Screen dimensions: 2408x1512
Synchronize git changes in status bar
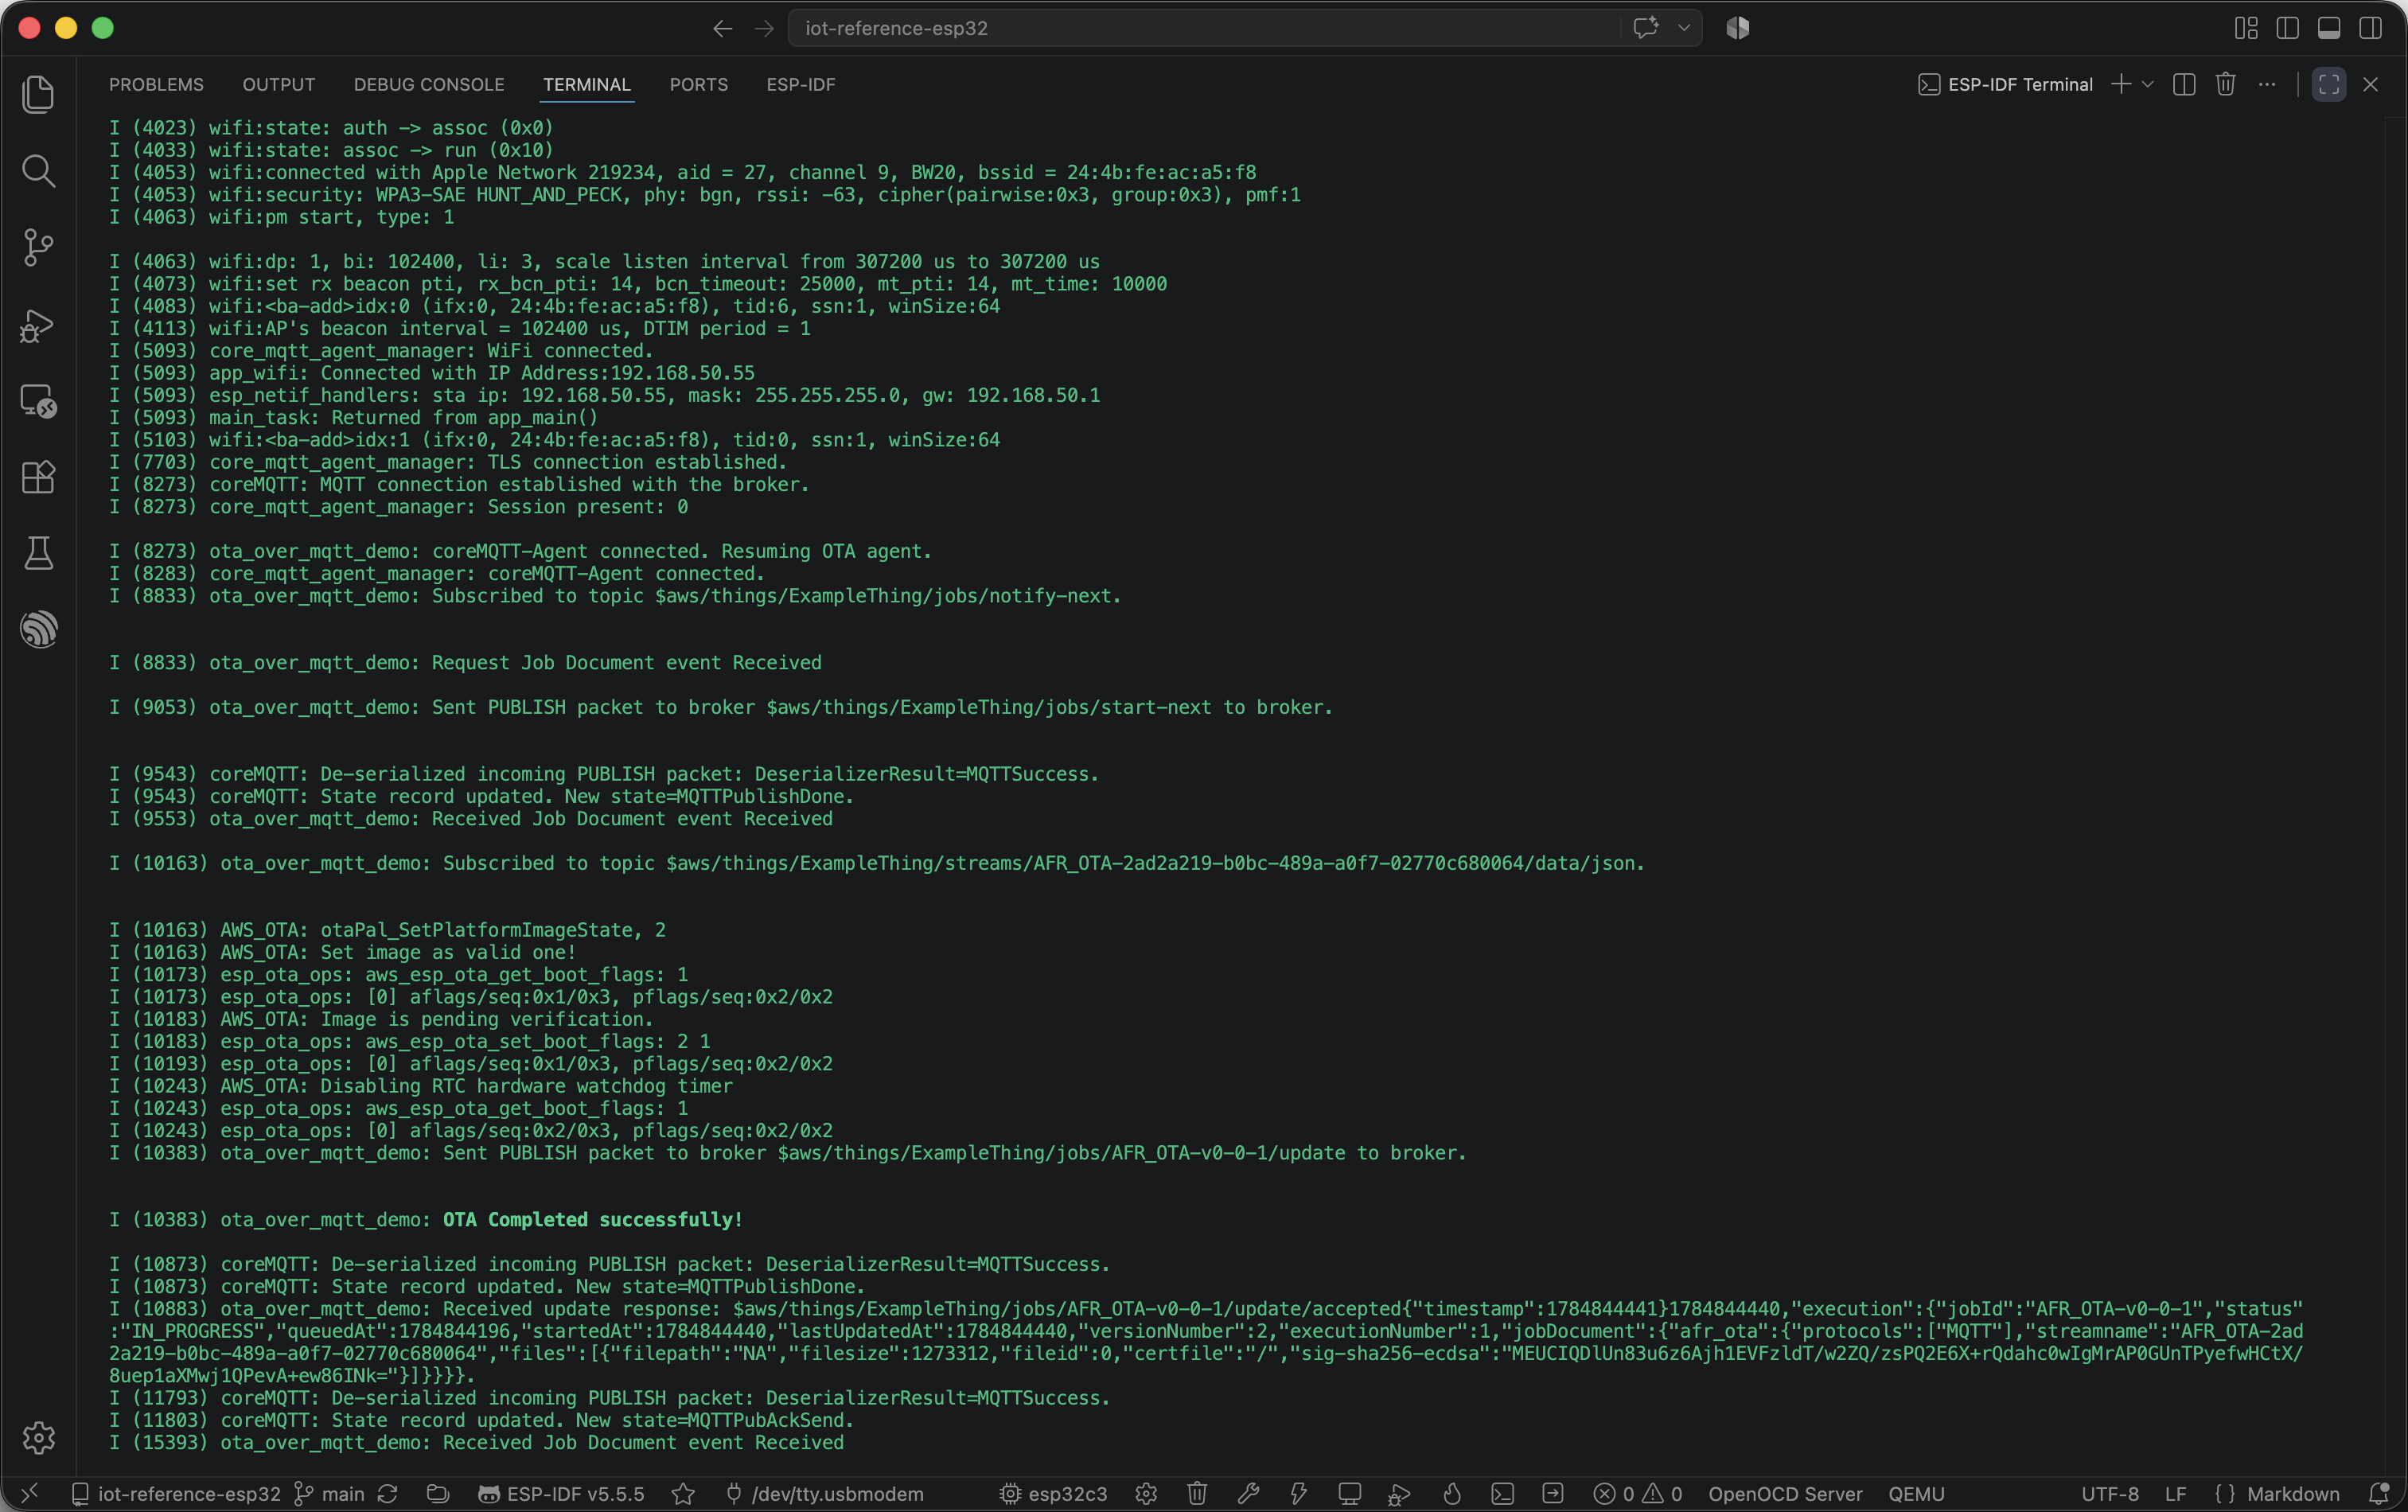click(388, 1494)
